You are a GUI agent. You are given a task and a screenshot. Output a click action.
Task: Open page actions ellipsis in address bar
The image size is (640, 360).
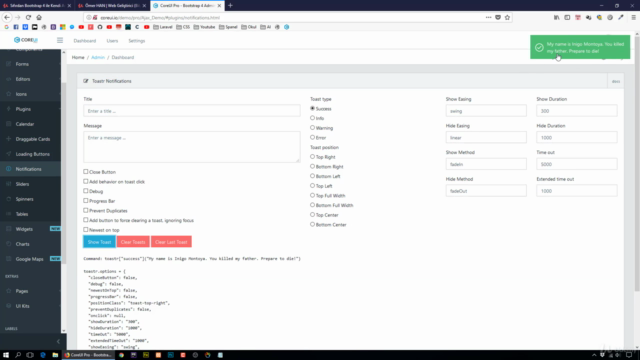[x=489, y=18]
